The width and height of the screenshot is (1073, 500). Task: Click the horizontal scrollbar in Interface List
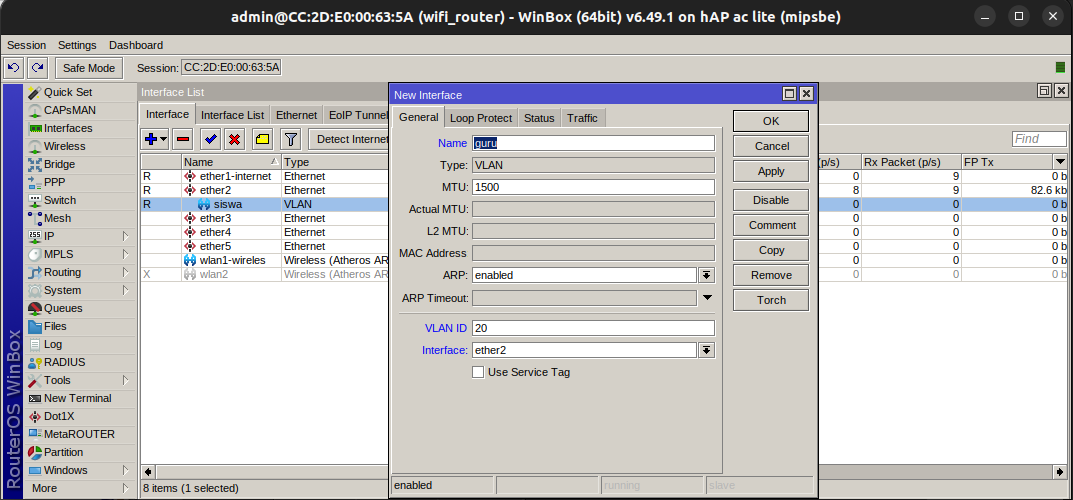600,471
